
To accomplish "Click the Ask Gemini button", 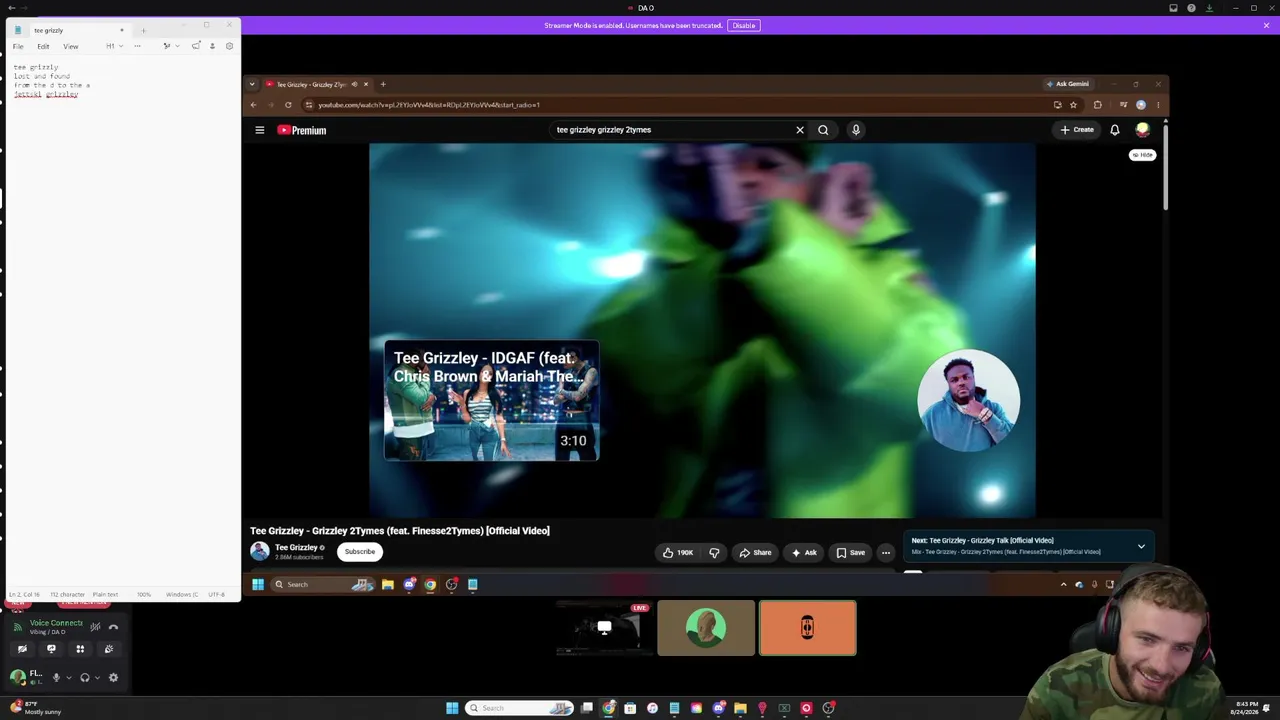I will coord(1068,84).
